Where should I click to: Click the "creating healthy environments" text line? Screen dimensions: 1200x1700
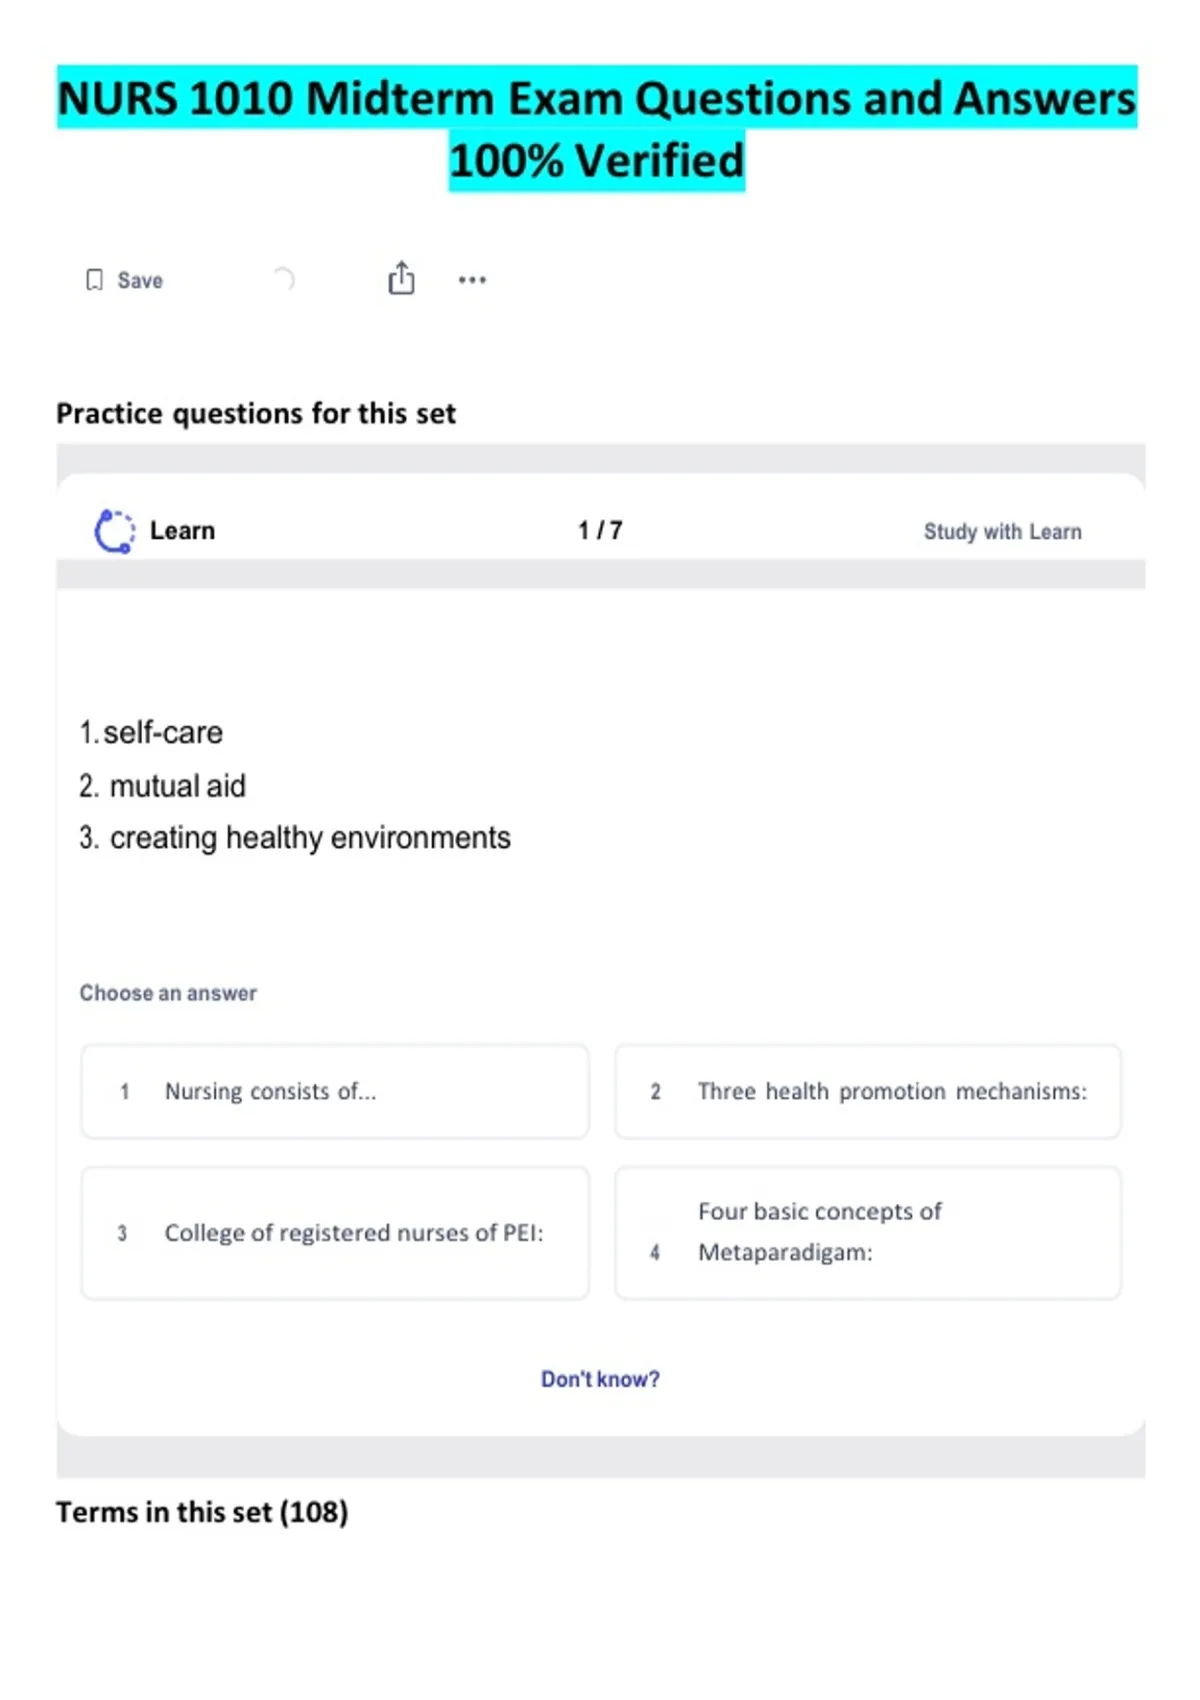pos(309,838)
